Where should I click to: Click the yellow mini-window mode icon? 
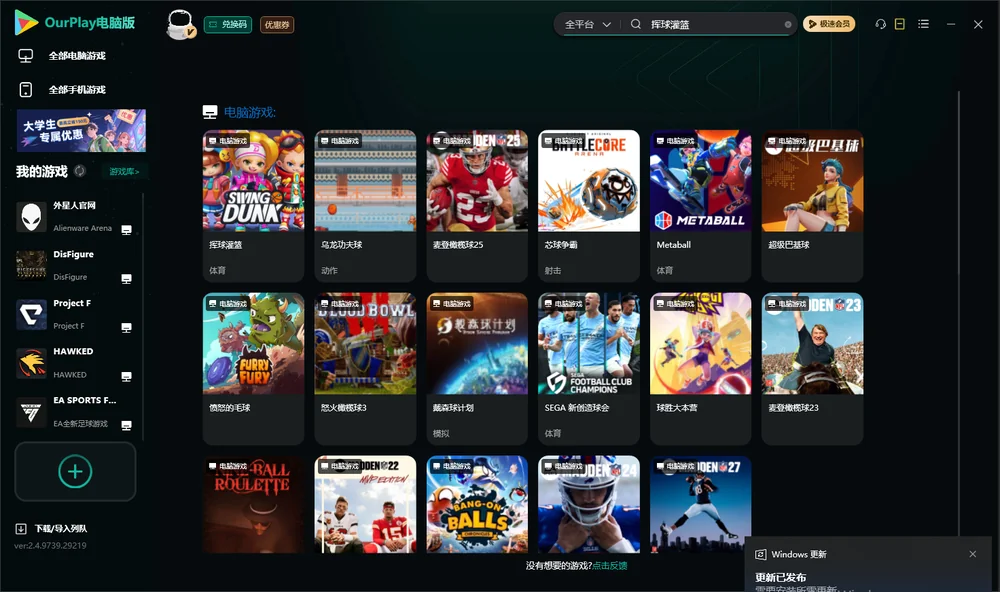point(900,24)
